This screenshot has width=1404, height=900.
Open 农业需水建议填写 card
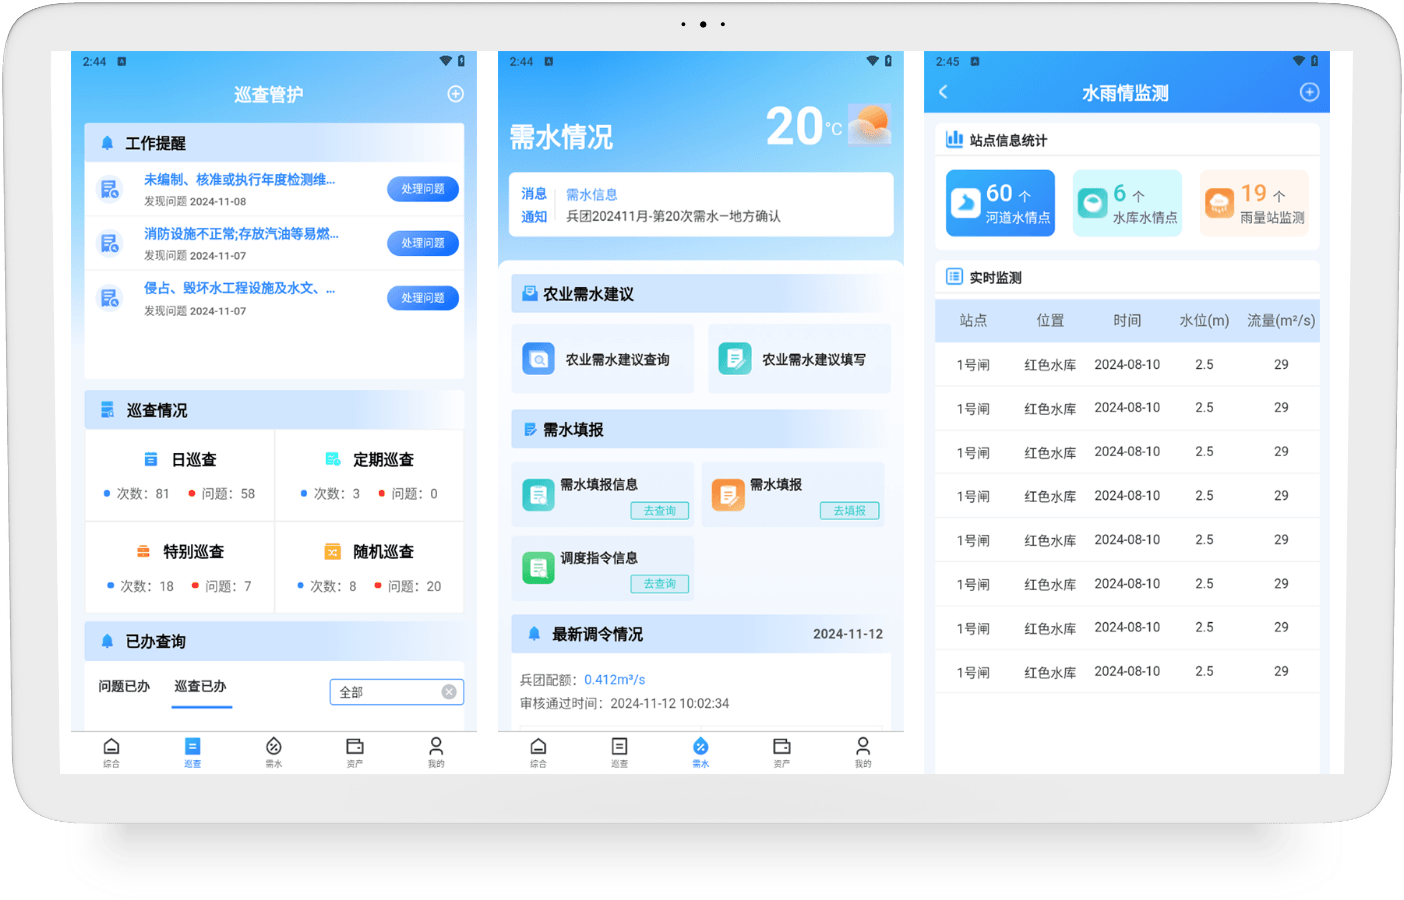(799, 358)
